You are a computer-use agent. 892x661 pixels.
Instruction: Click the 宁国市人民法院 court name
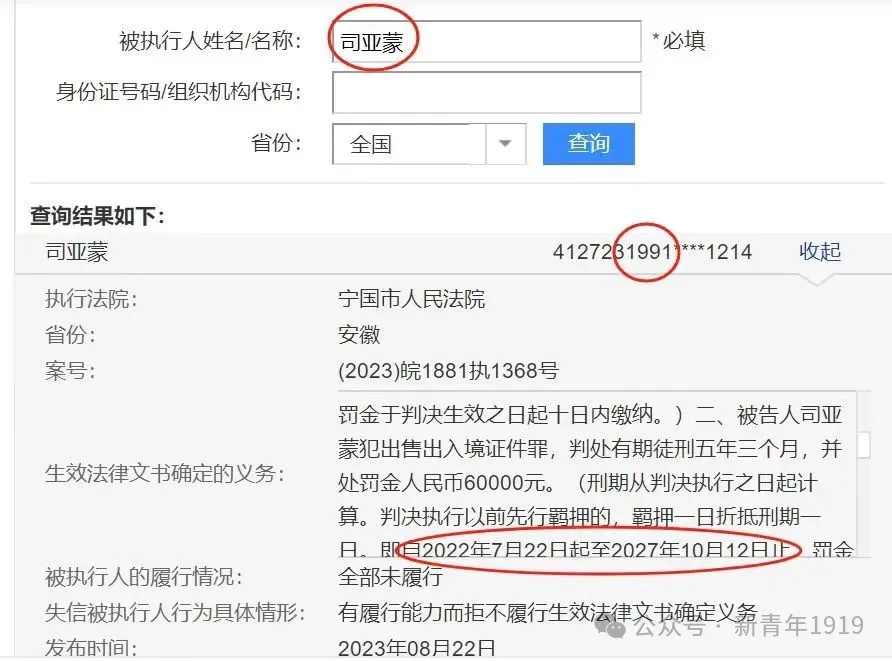(x=411, y=299)
